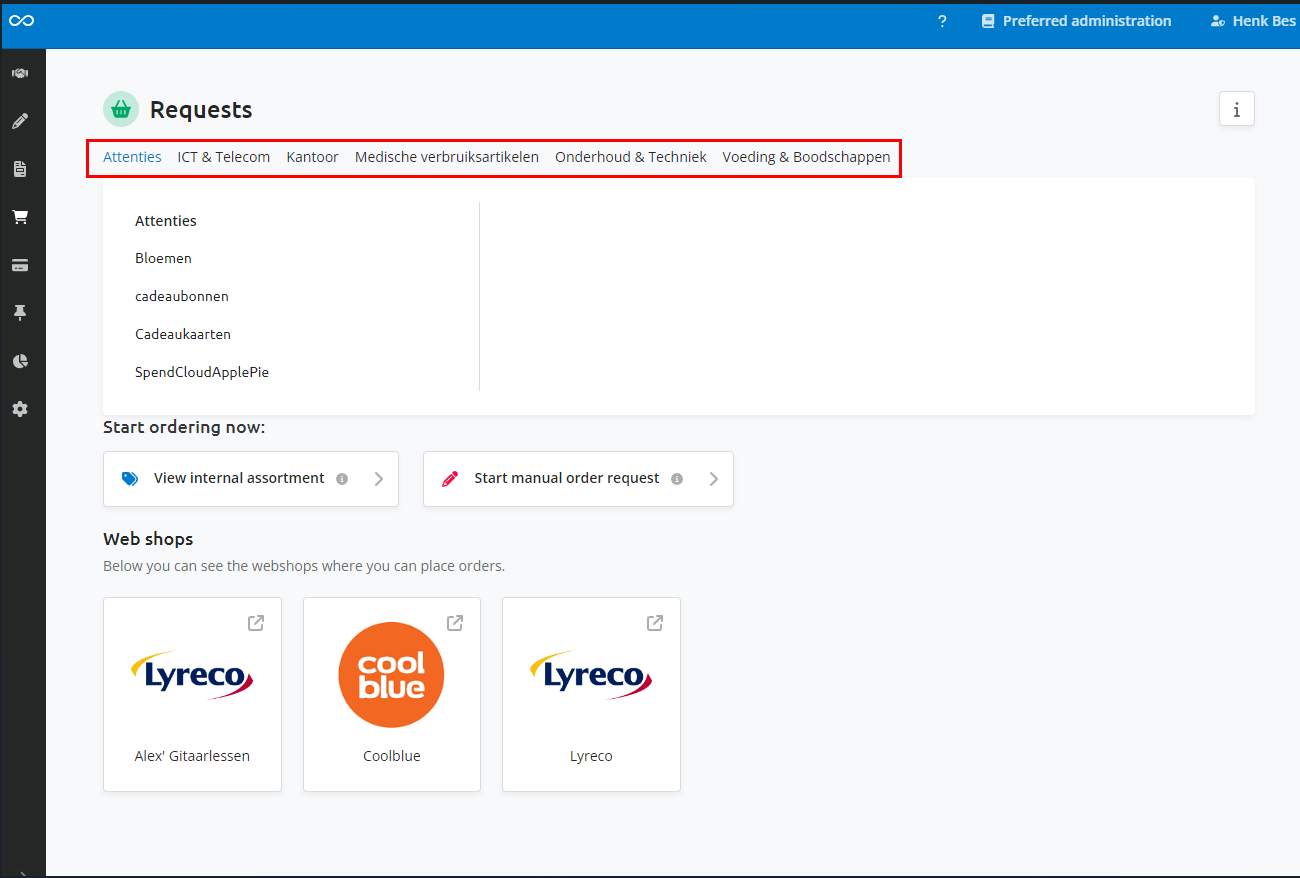Open the settings gear in sidebar
The height and width of the screenshot is (878, 1300).
click(20, 409)
